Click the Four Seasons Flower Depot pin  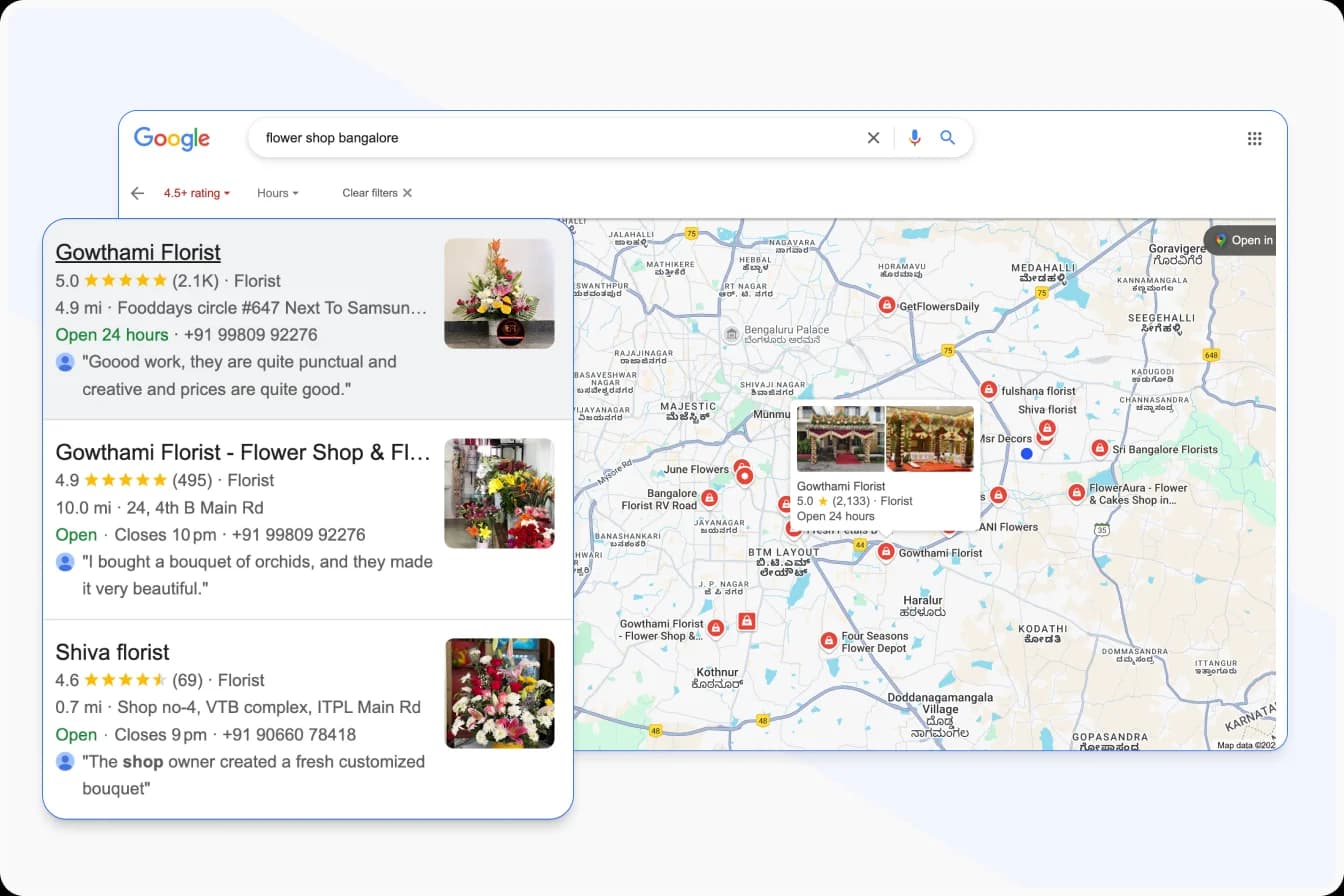828,640
